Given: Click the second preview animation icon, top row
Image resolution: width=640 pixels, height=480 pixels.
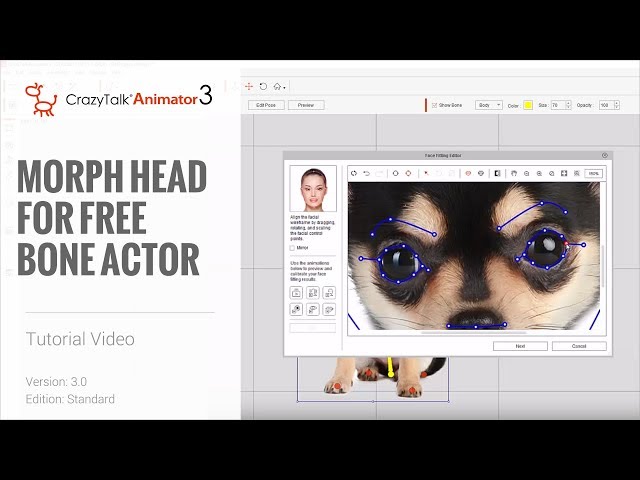Looking at the screenshot, I should click(x=313, y=293).
